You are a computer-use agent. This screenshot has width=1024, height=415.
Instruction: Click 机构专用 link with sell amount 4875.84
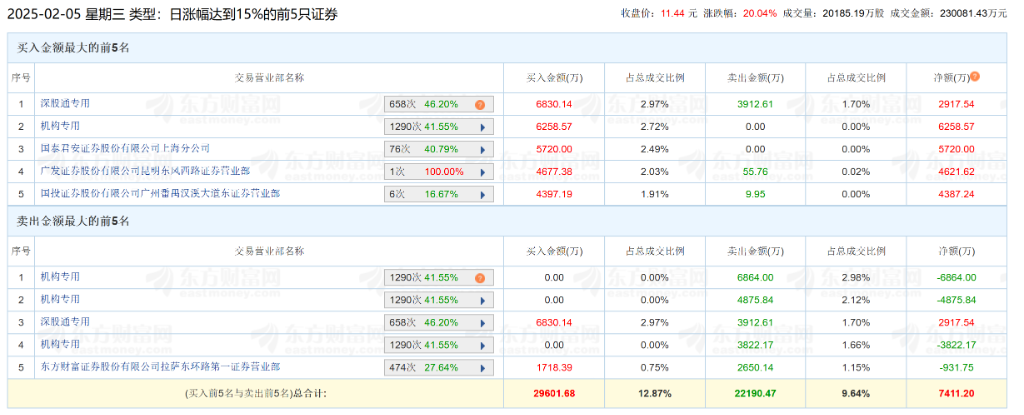(59, 299)
